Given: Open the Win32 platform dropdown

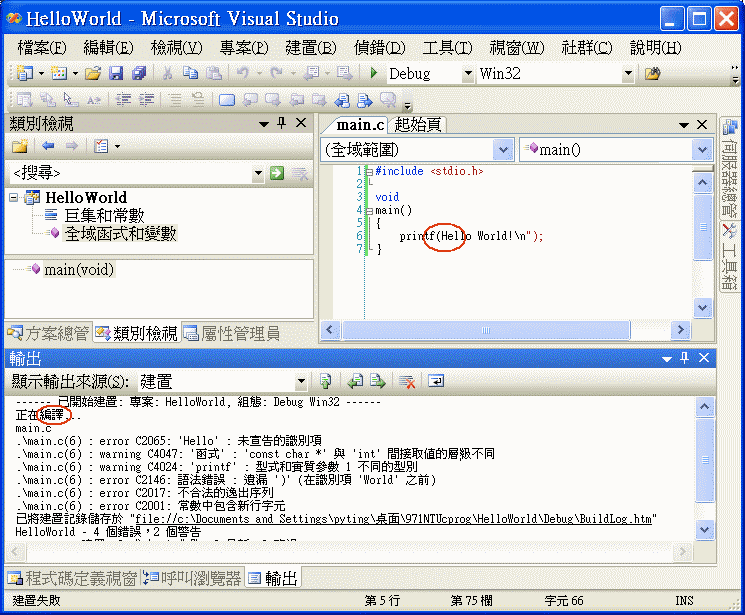Looking at the screenshot, I should point(628,74).
